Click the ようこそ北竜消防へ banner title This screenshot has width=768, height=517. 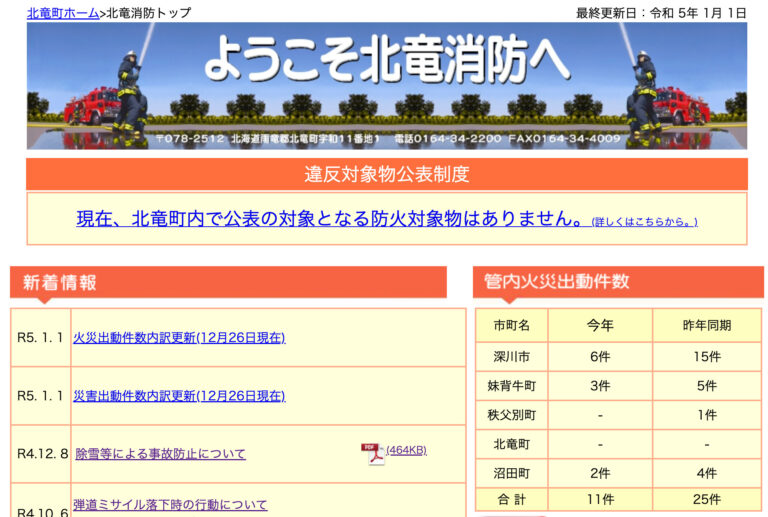[x=386, y=62]
